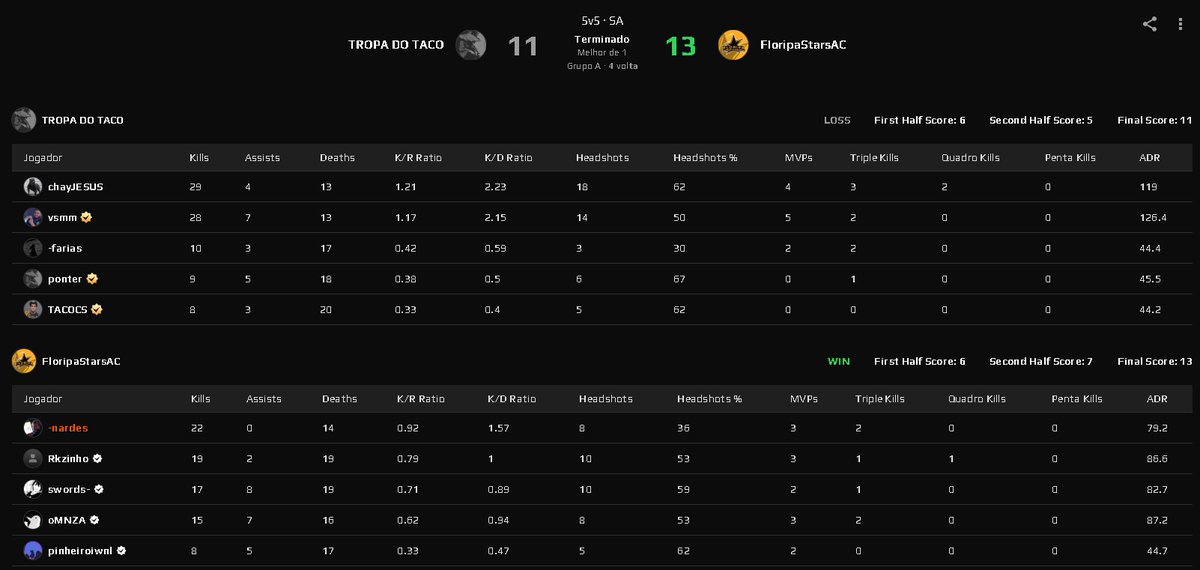Image resolution: width=1200 pixels, height=570 pixels.
Task: Open -nardes player profile link
Action: pos(68,428)
